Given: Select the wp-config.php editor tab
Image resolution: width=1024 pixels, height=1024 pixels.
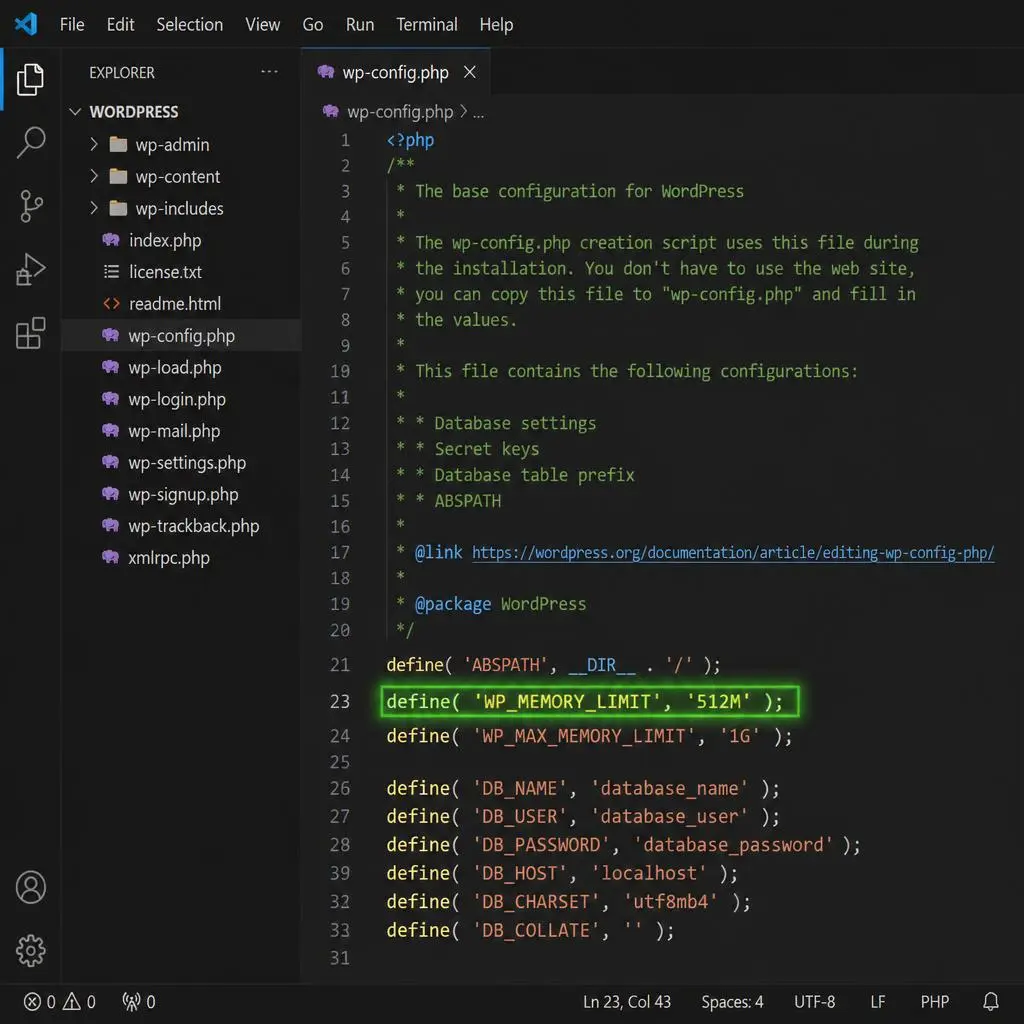Looking at the screenshot, I should (x=396, y=72).
